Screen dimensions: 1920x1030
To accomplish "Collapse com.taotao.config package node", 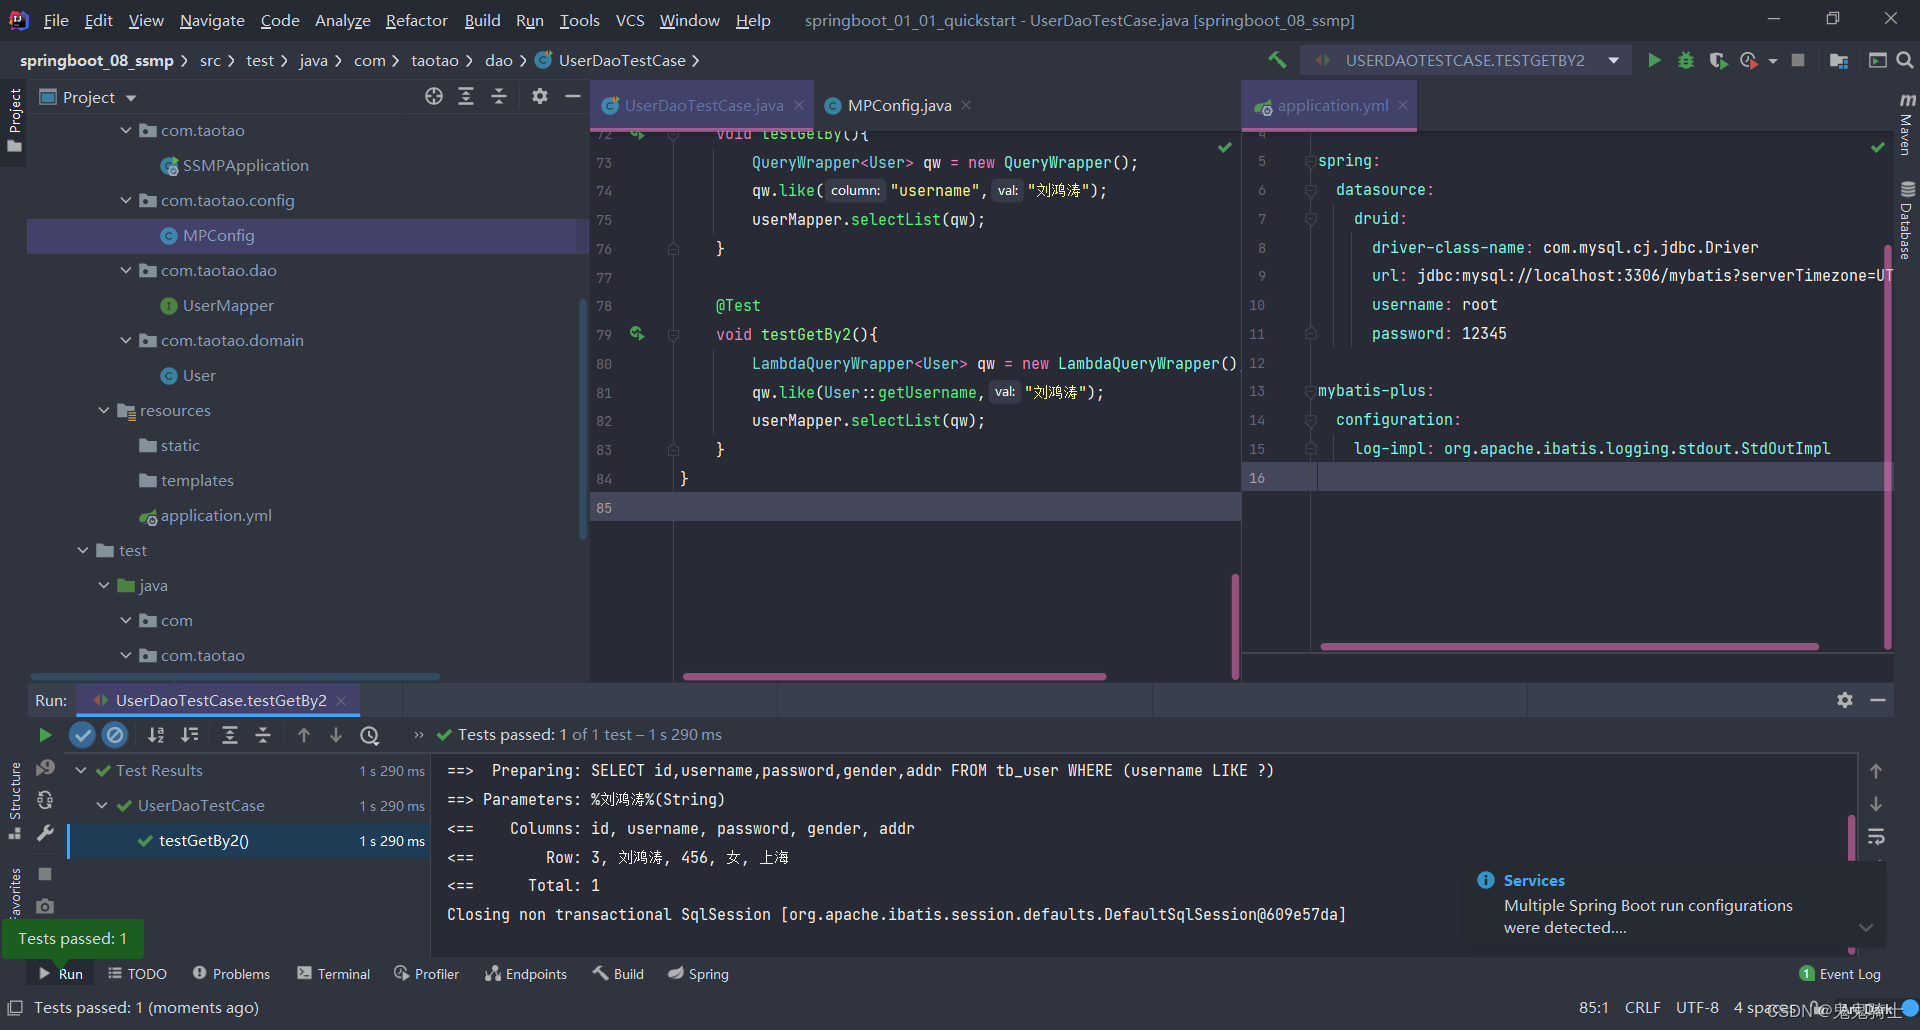I will (126, 200).
